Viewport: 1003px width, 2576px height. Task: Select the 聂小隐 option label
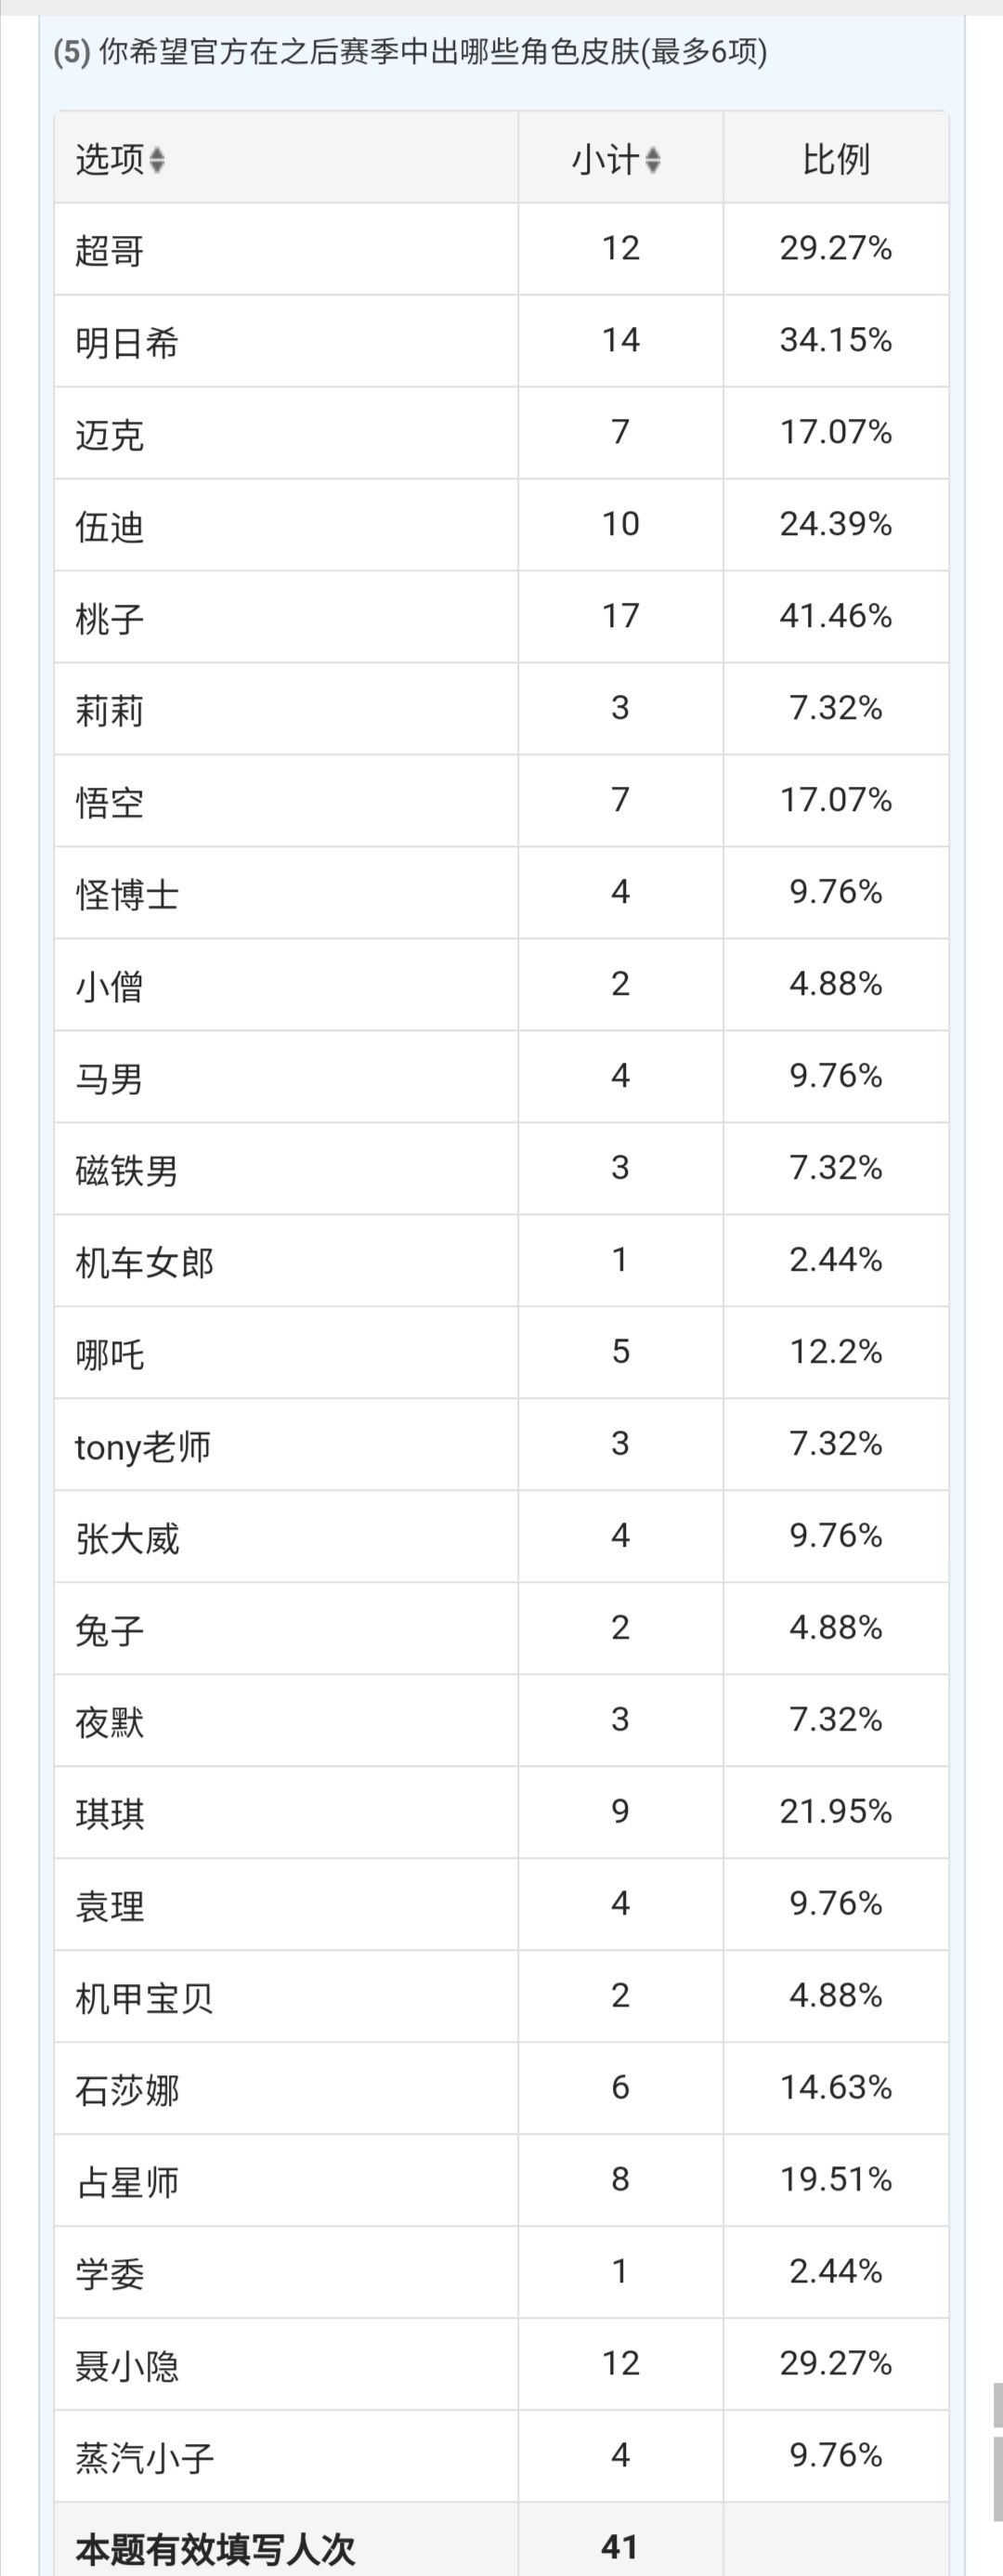127,2366
